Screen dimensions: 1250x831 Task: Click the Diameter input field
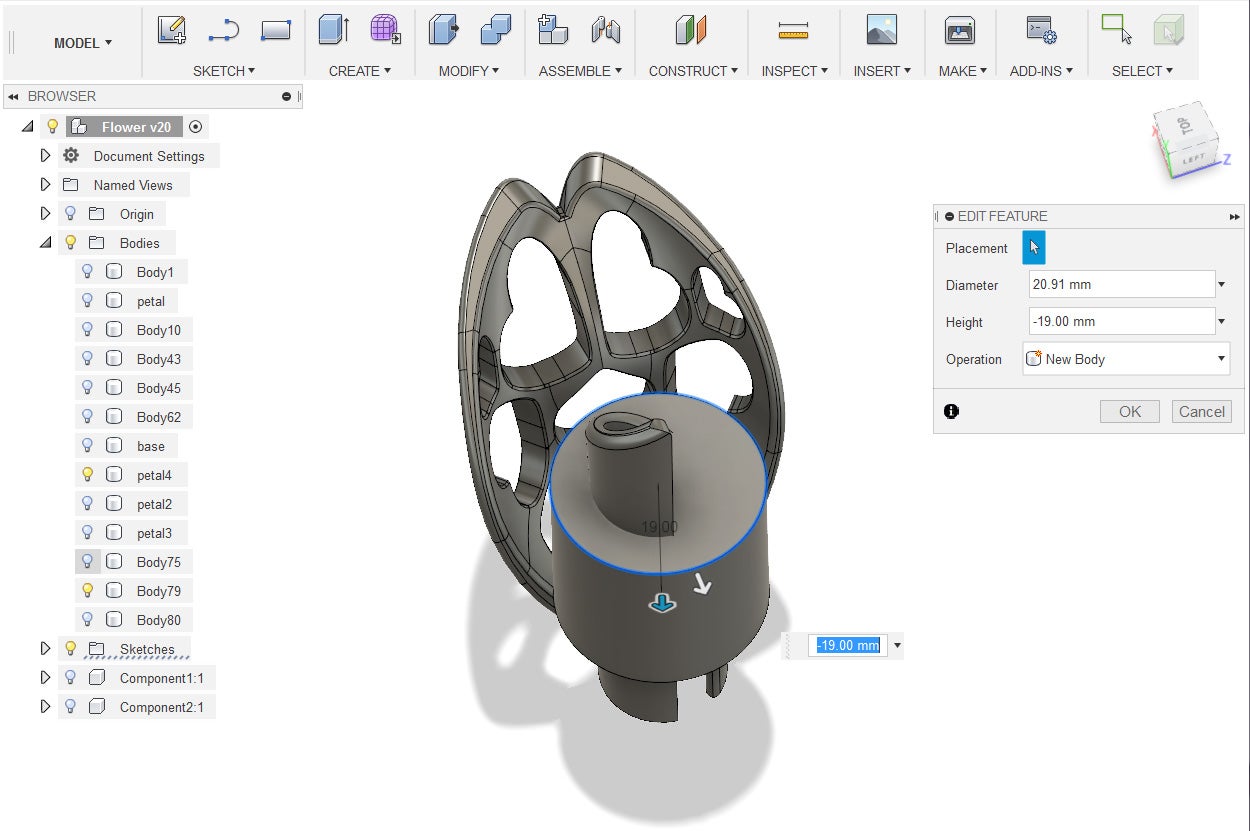(x=1121, y=285)
